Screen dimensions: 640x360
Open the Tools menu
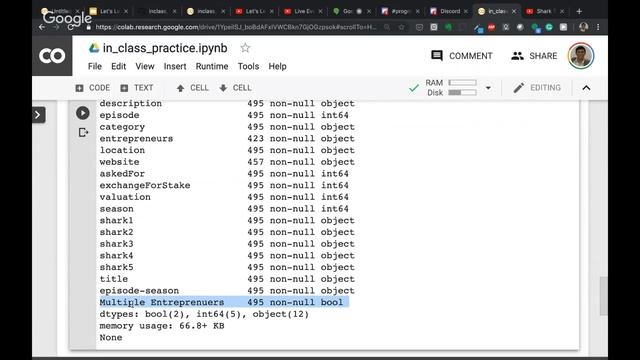click(x=248, y=66)
